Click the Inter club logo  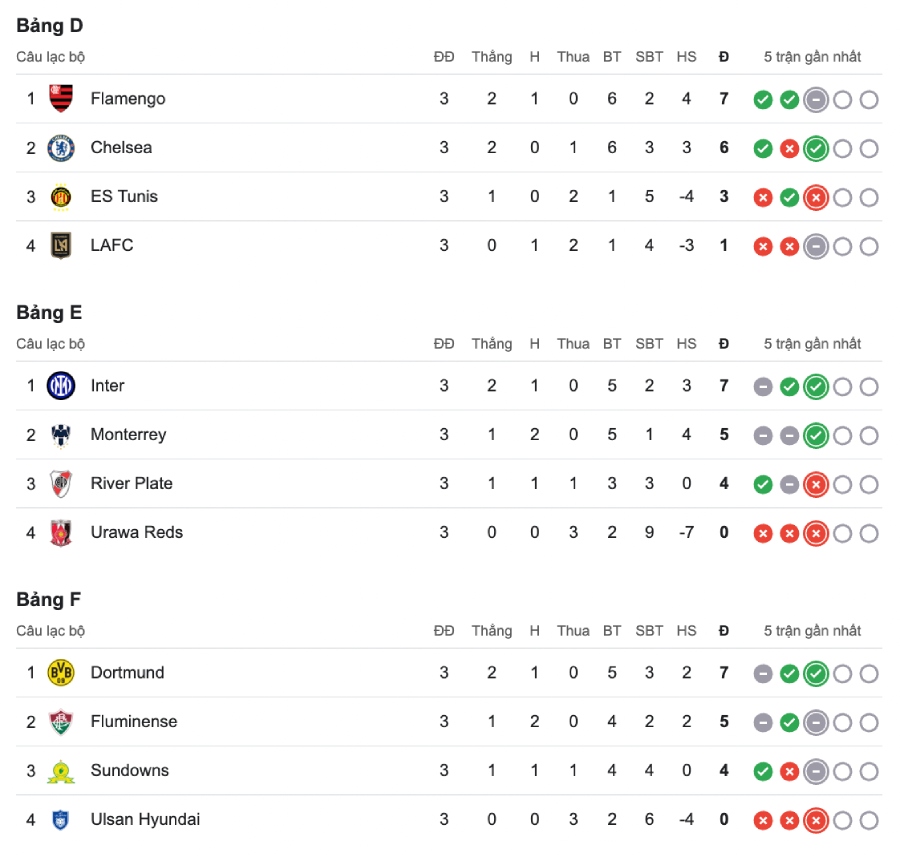point(61,385)
